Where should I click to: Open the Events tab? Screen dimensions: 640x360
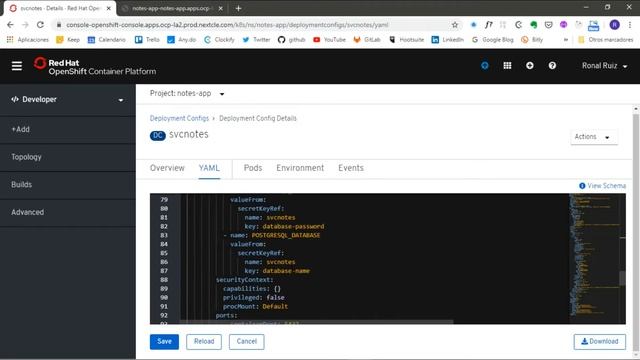click(x=351, y=168)
